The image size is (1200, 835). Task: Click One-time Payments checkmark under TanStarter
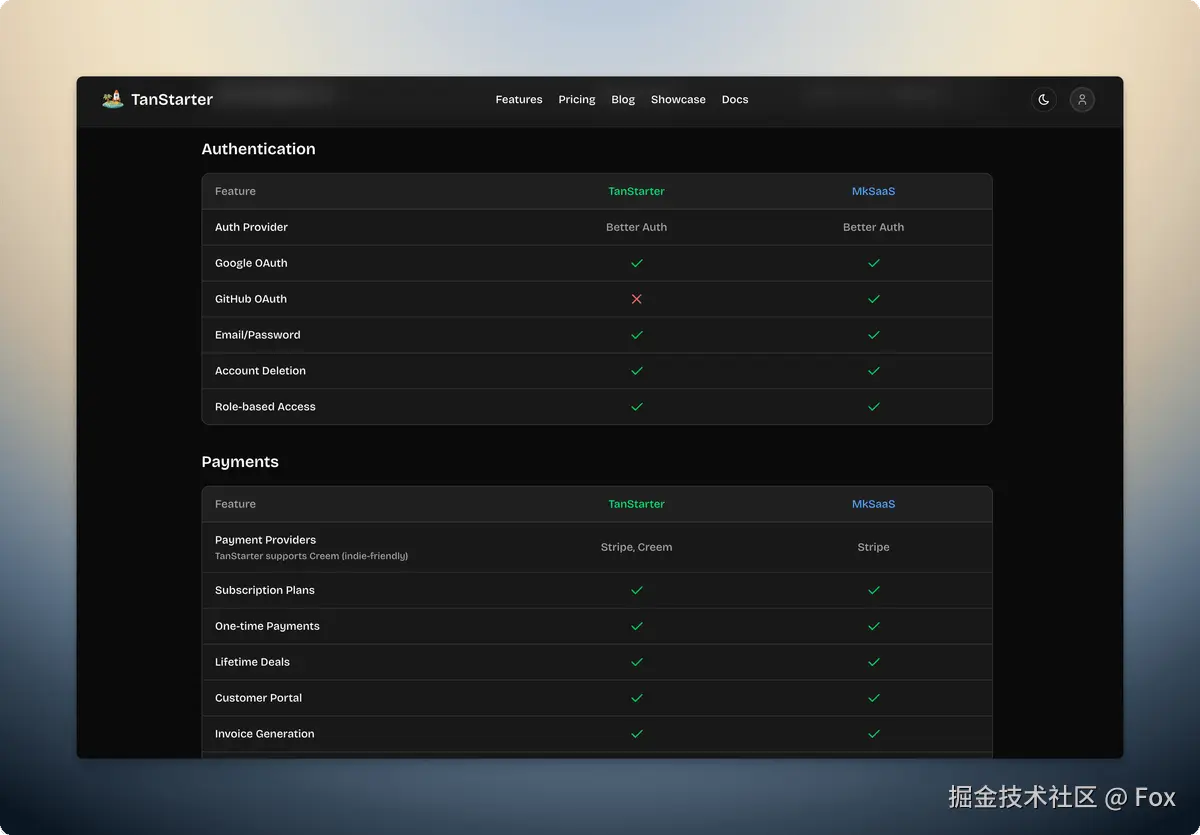(637, 626)
